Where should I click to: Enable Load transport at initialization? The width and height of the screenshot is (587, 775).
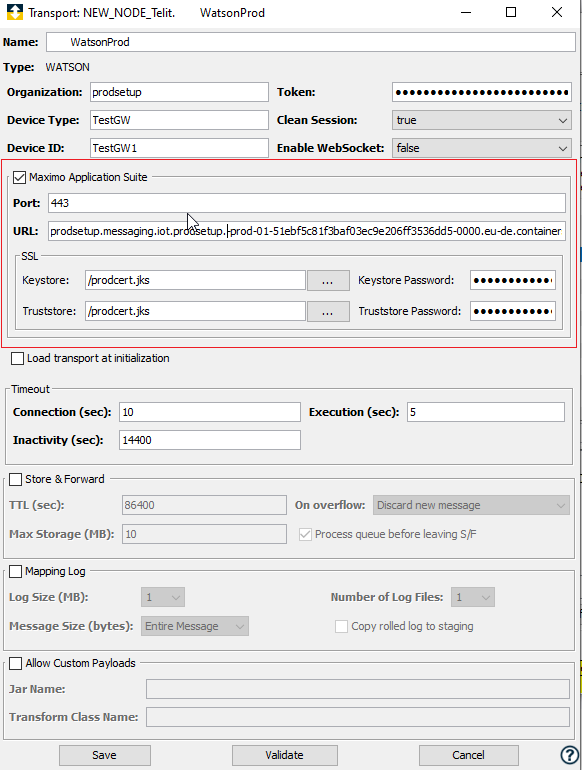[17, 358]
